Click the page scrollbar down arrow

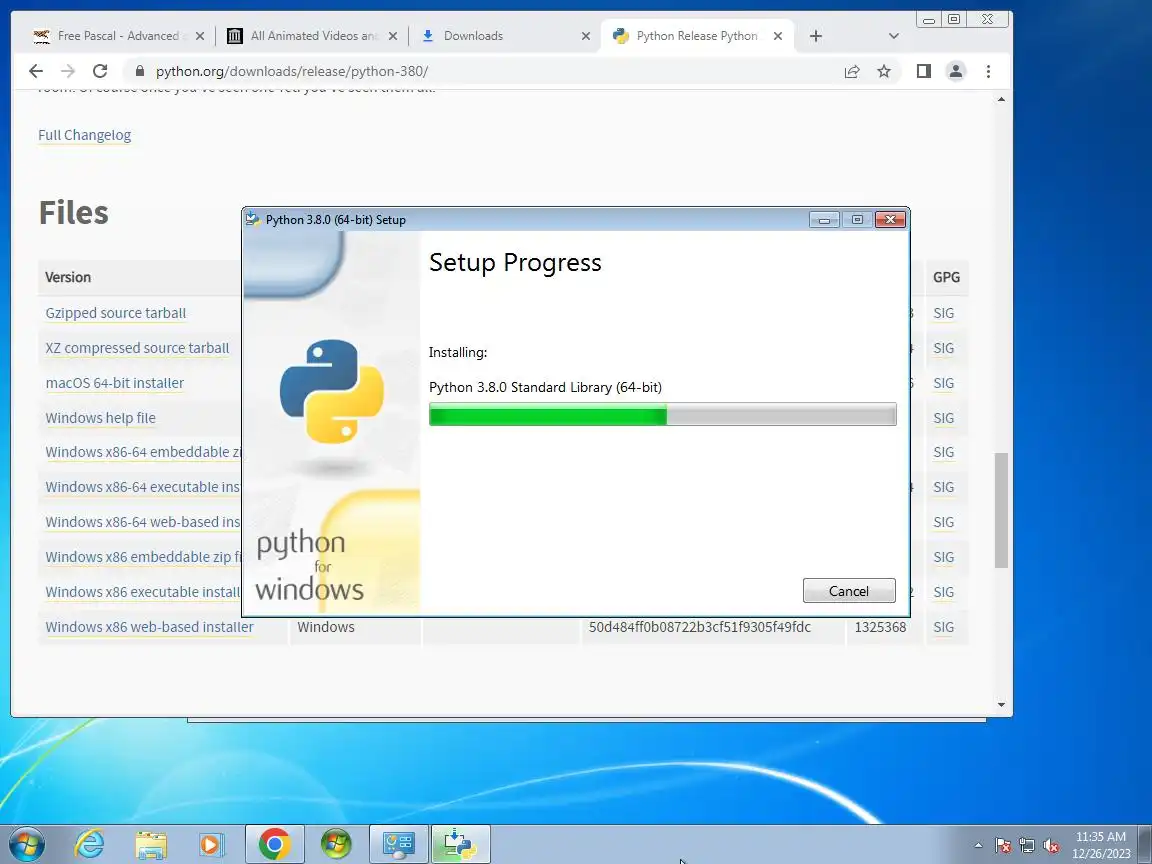[1001, 705]
